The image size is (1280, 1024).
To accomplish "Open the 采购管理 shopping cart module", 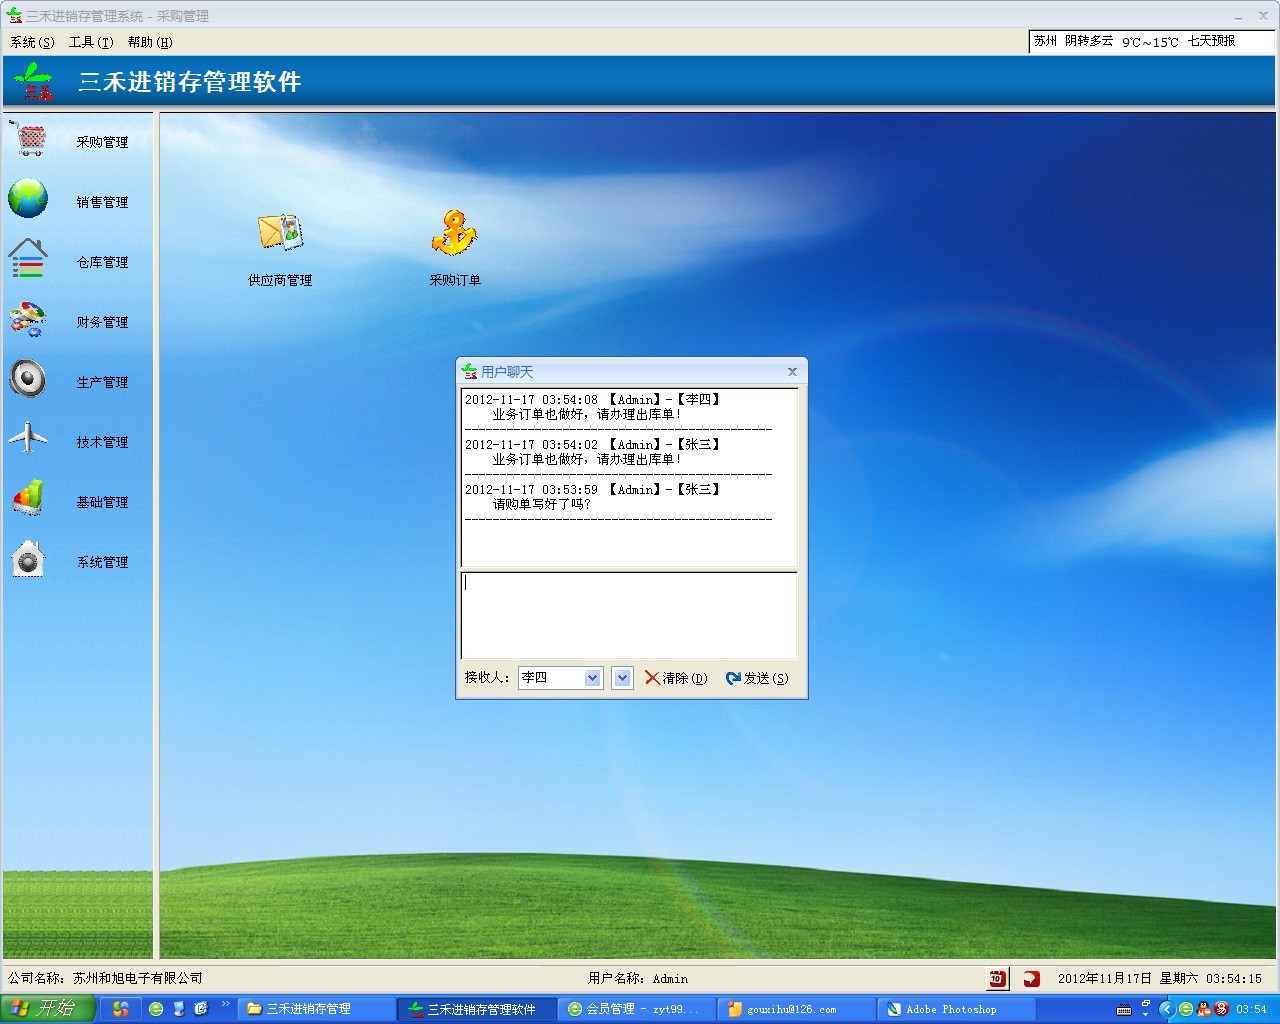I will (70, 141).
